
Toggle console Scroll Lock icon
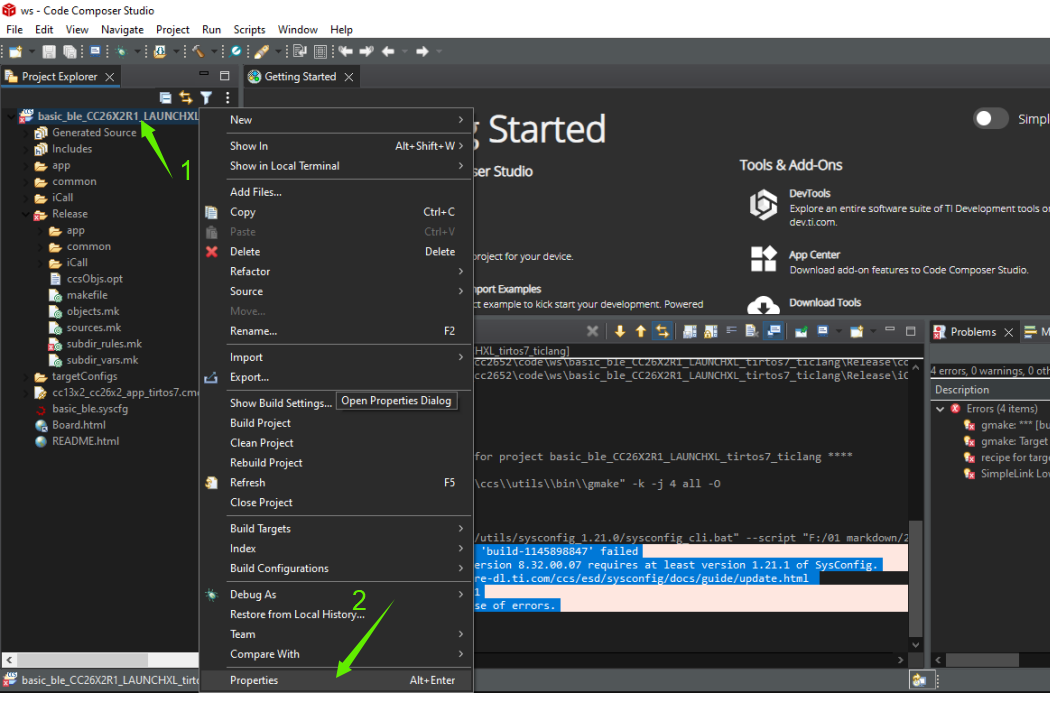(x=710, y=331)
